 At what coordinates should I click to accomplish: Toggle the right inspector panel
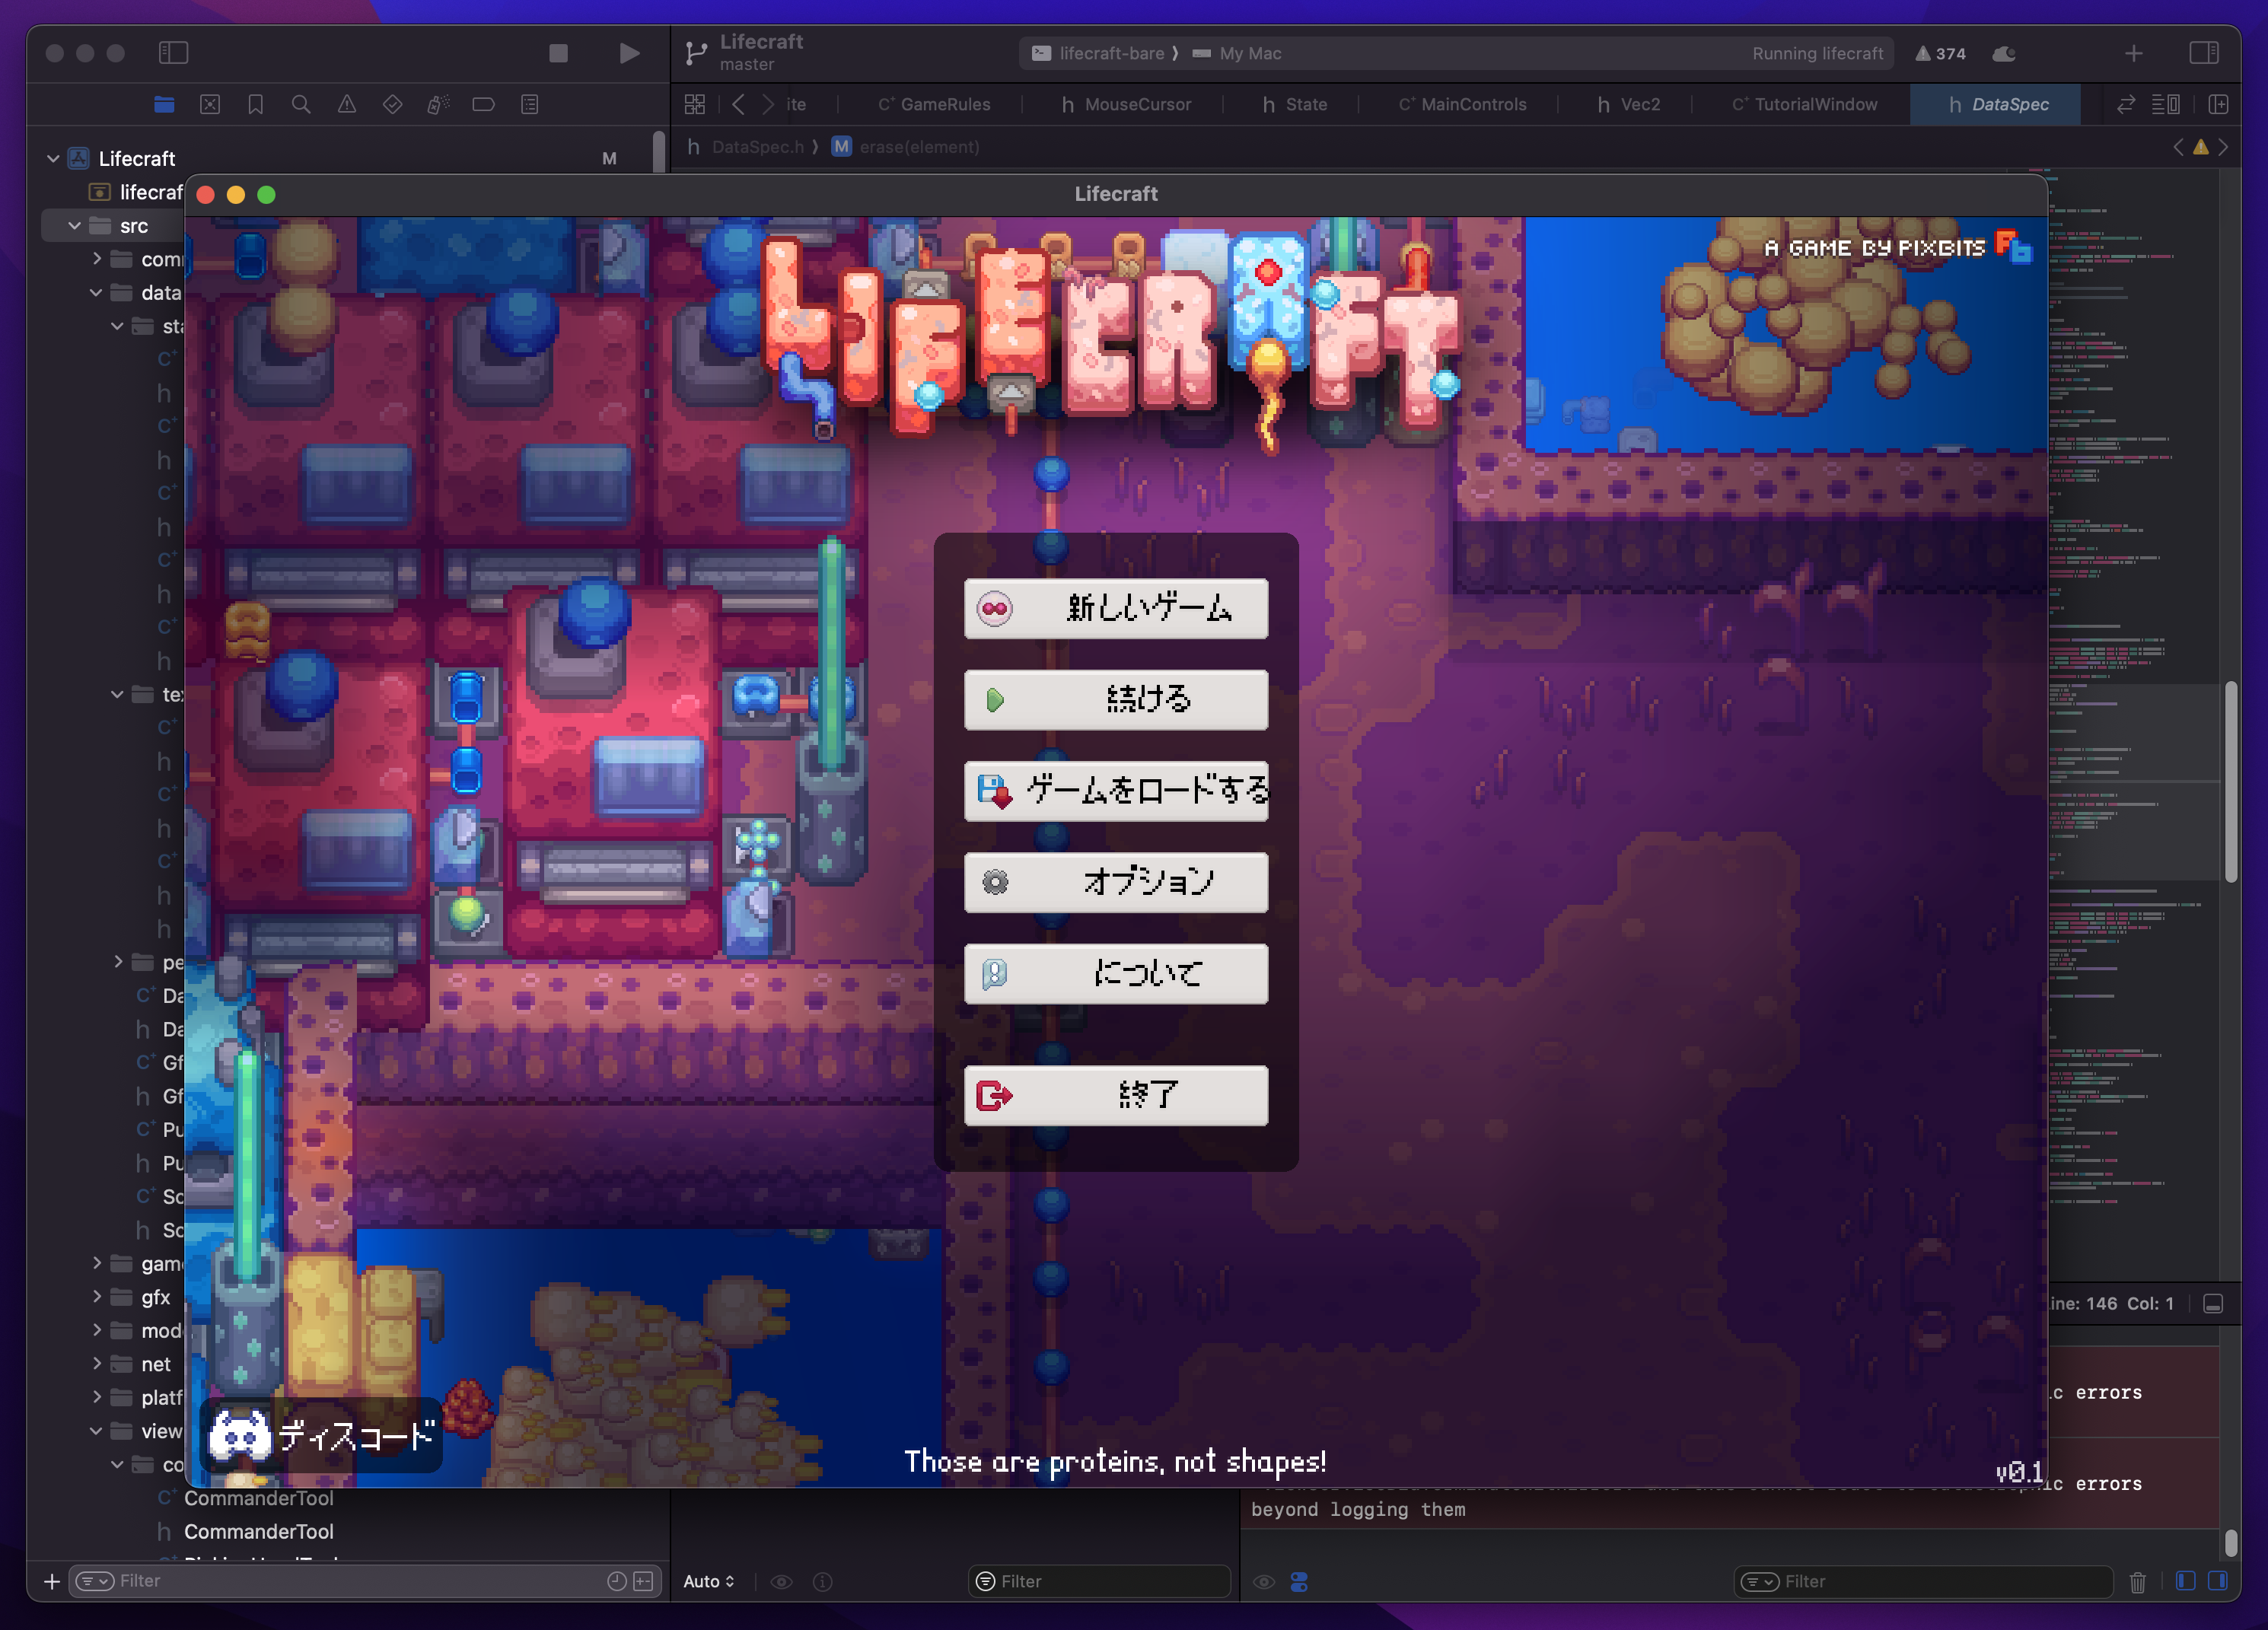click(2204, 53)
